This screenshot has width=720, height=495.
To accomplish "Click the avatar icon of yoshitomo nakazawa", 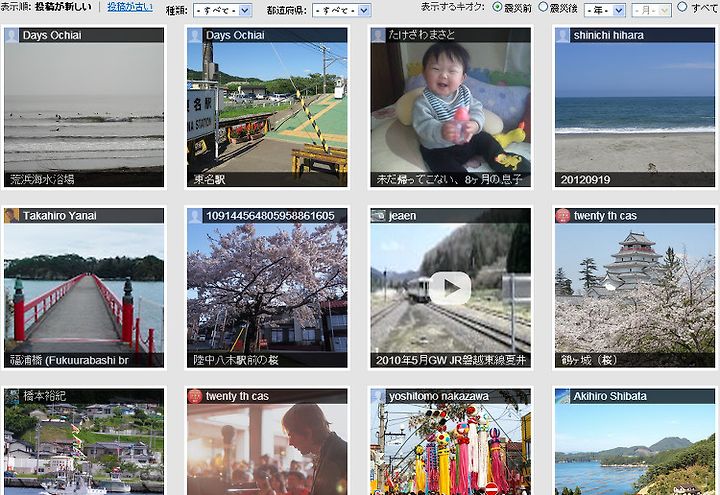I will point(378,396).
